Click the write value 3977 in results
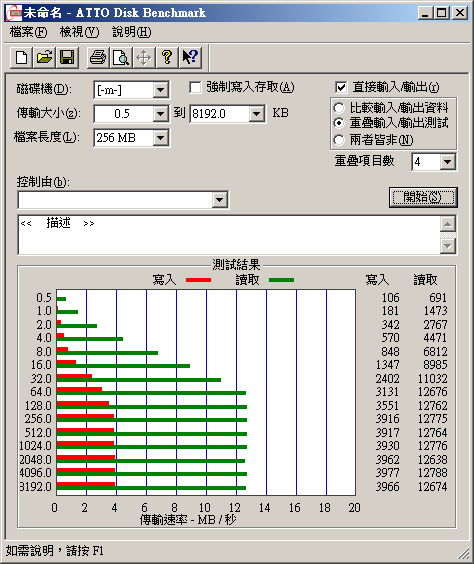The width and height of the screenshot is (474, 564). (388, 473)
